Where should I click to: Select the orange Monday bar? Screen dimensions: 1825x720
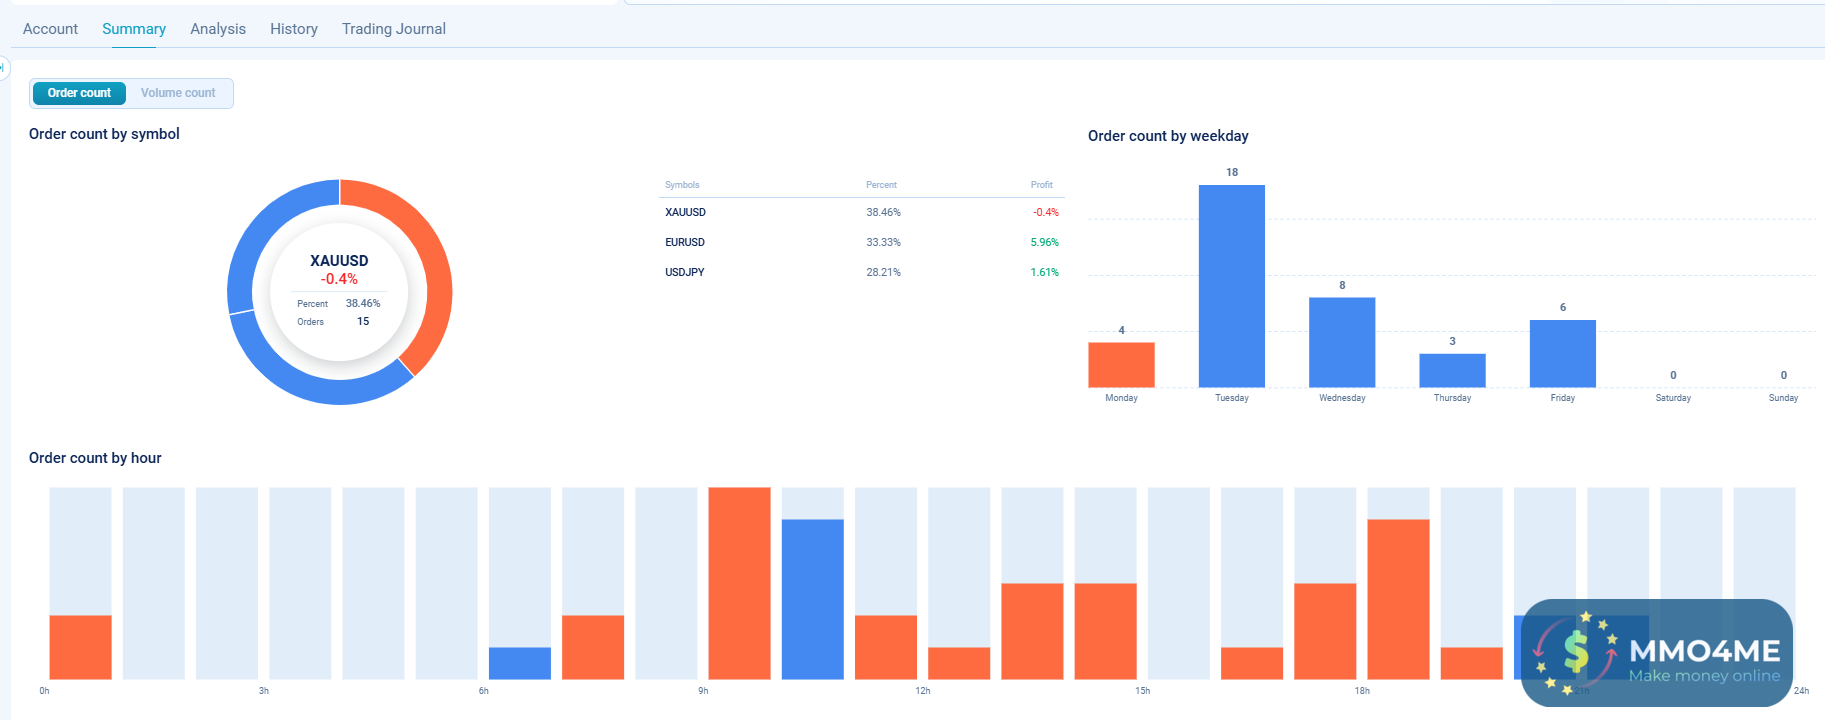[x=1121, y=365]
